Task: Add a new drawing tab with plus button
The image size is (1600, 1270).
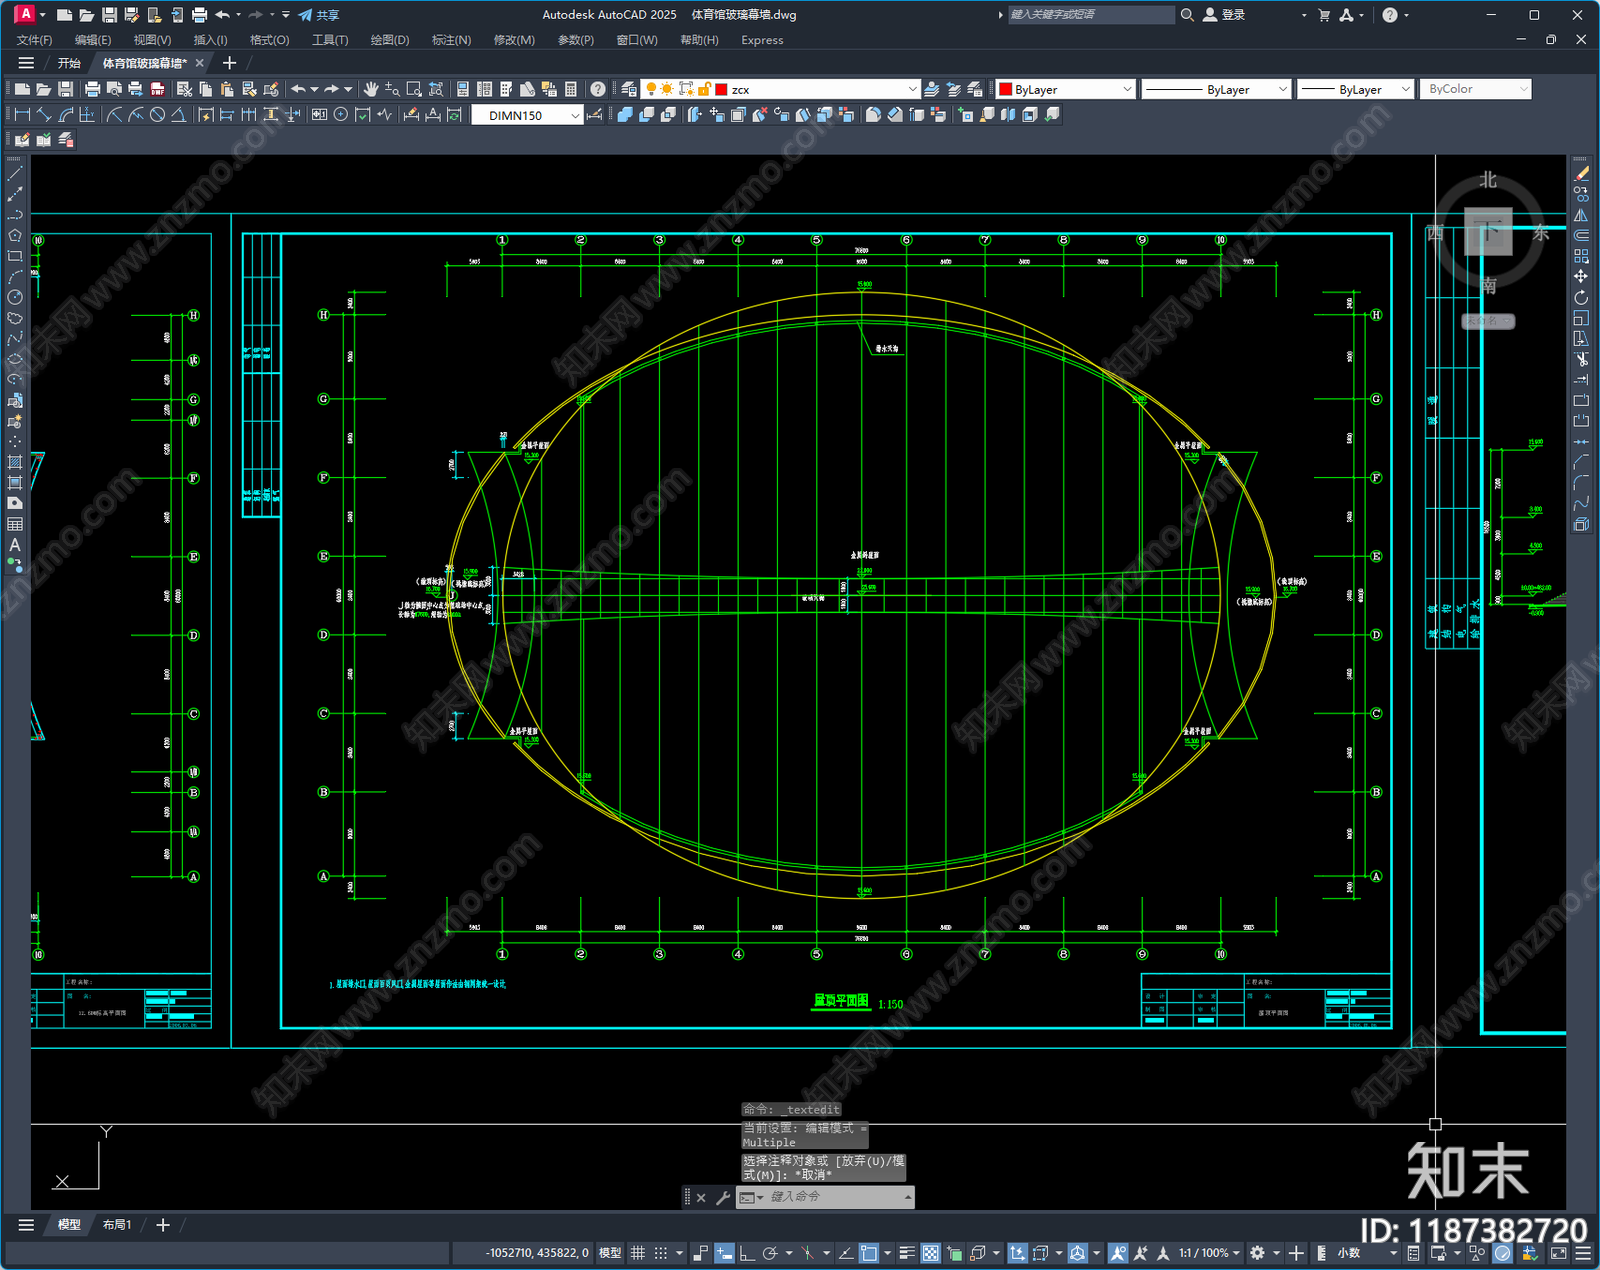Action: [229, 63]
